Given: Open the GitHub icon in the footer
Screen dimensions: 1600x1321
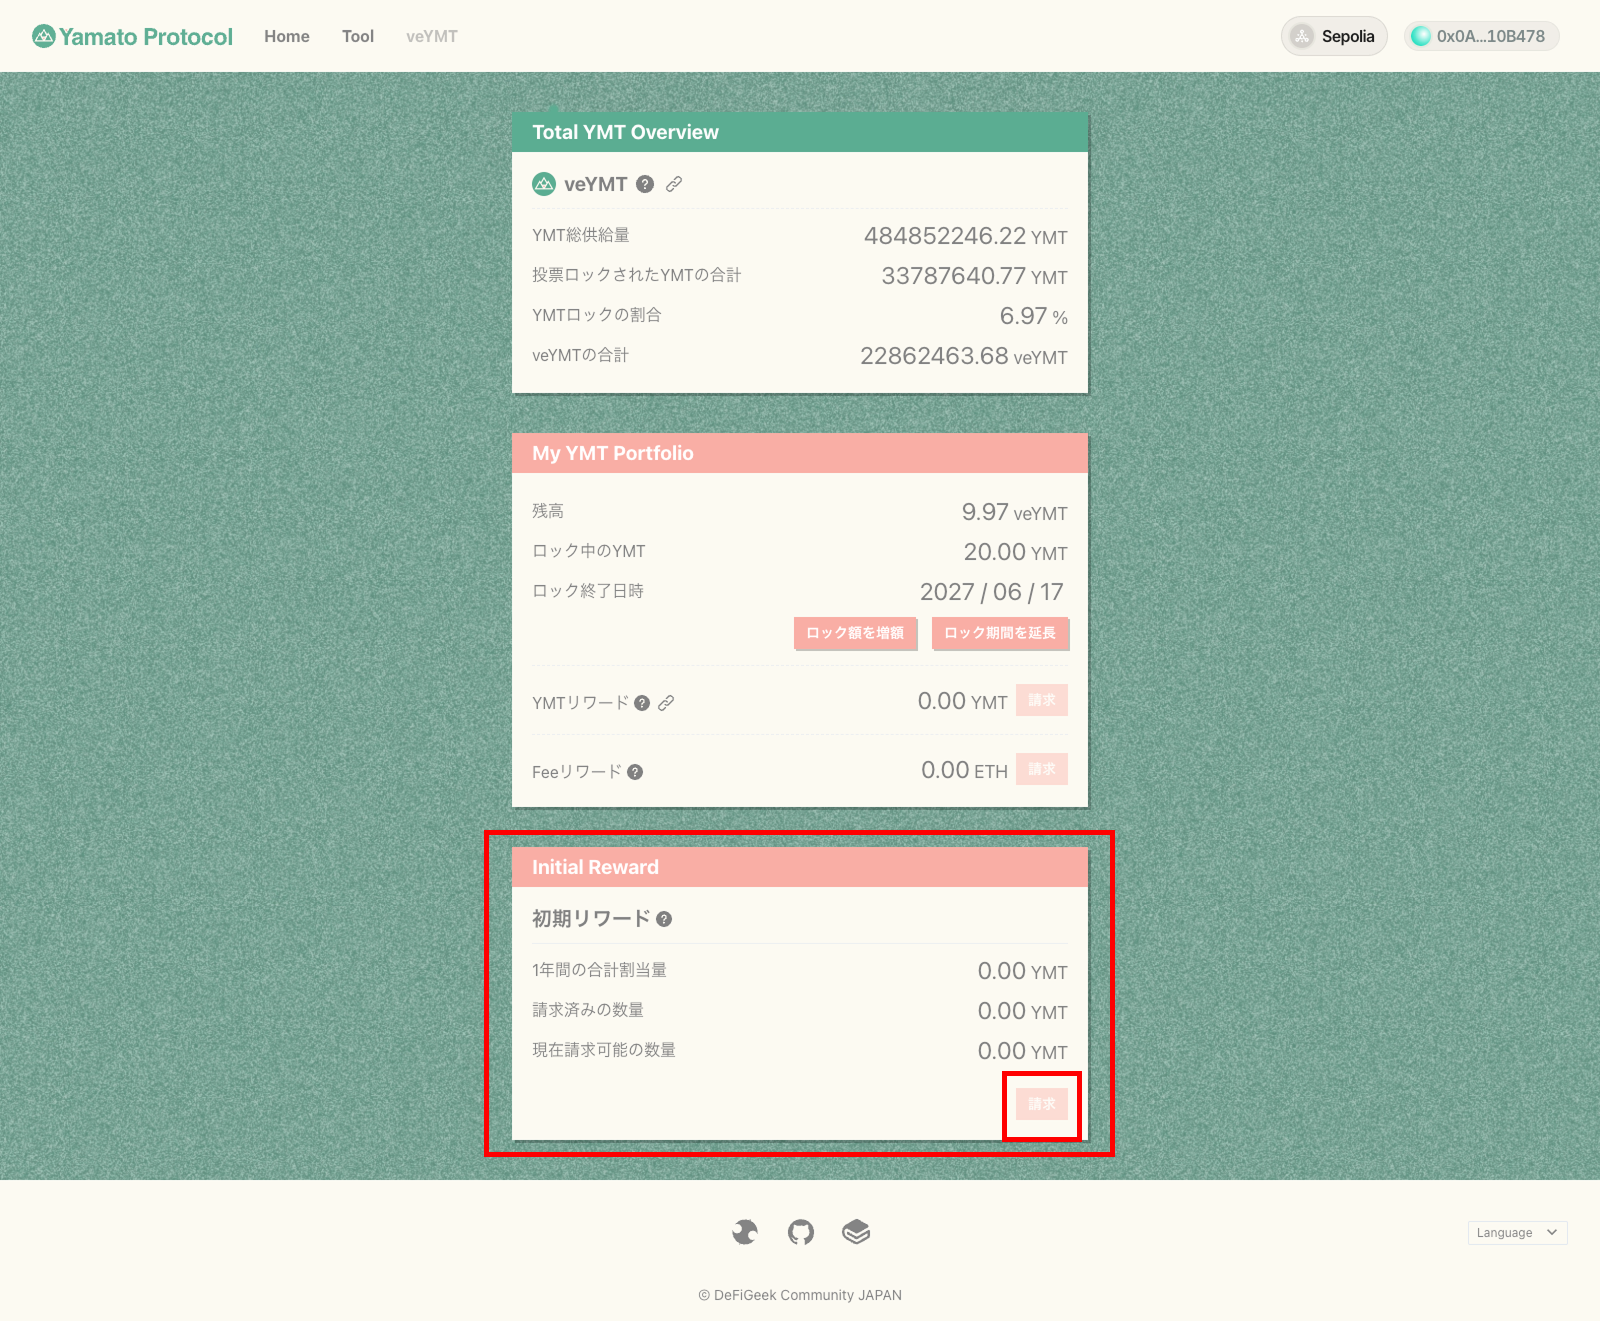Looking at the screenshot, I should 800,1232.
